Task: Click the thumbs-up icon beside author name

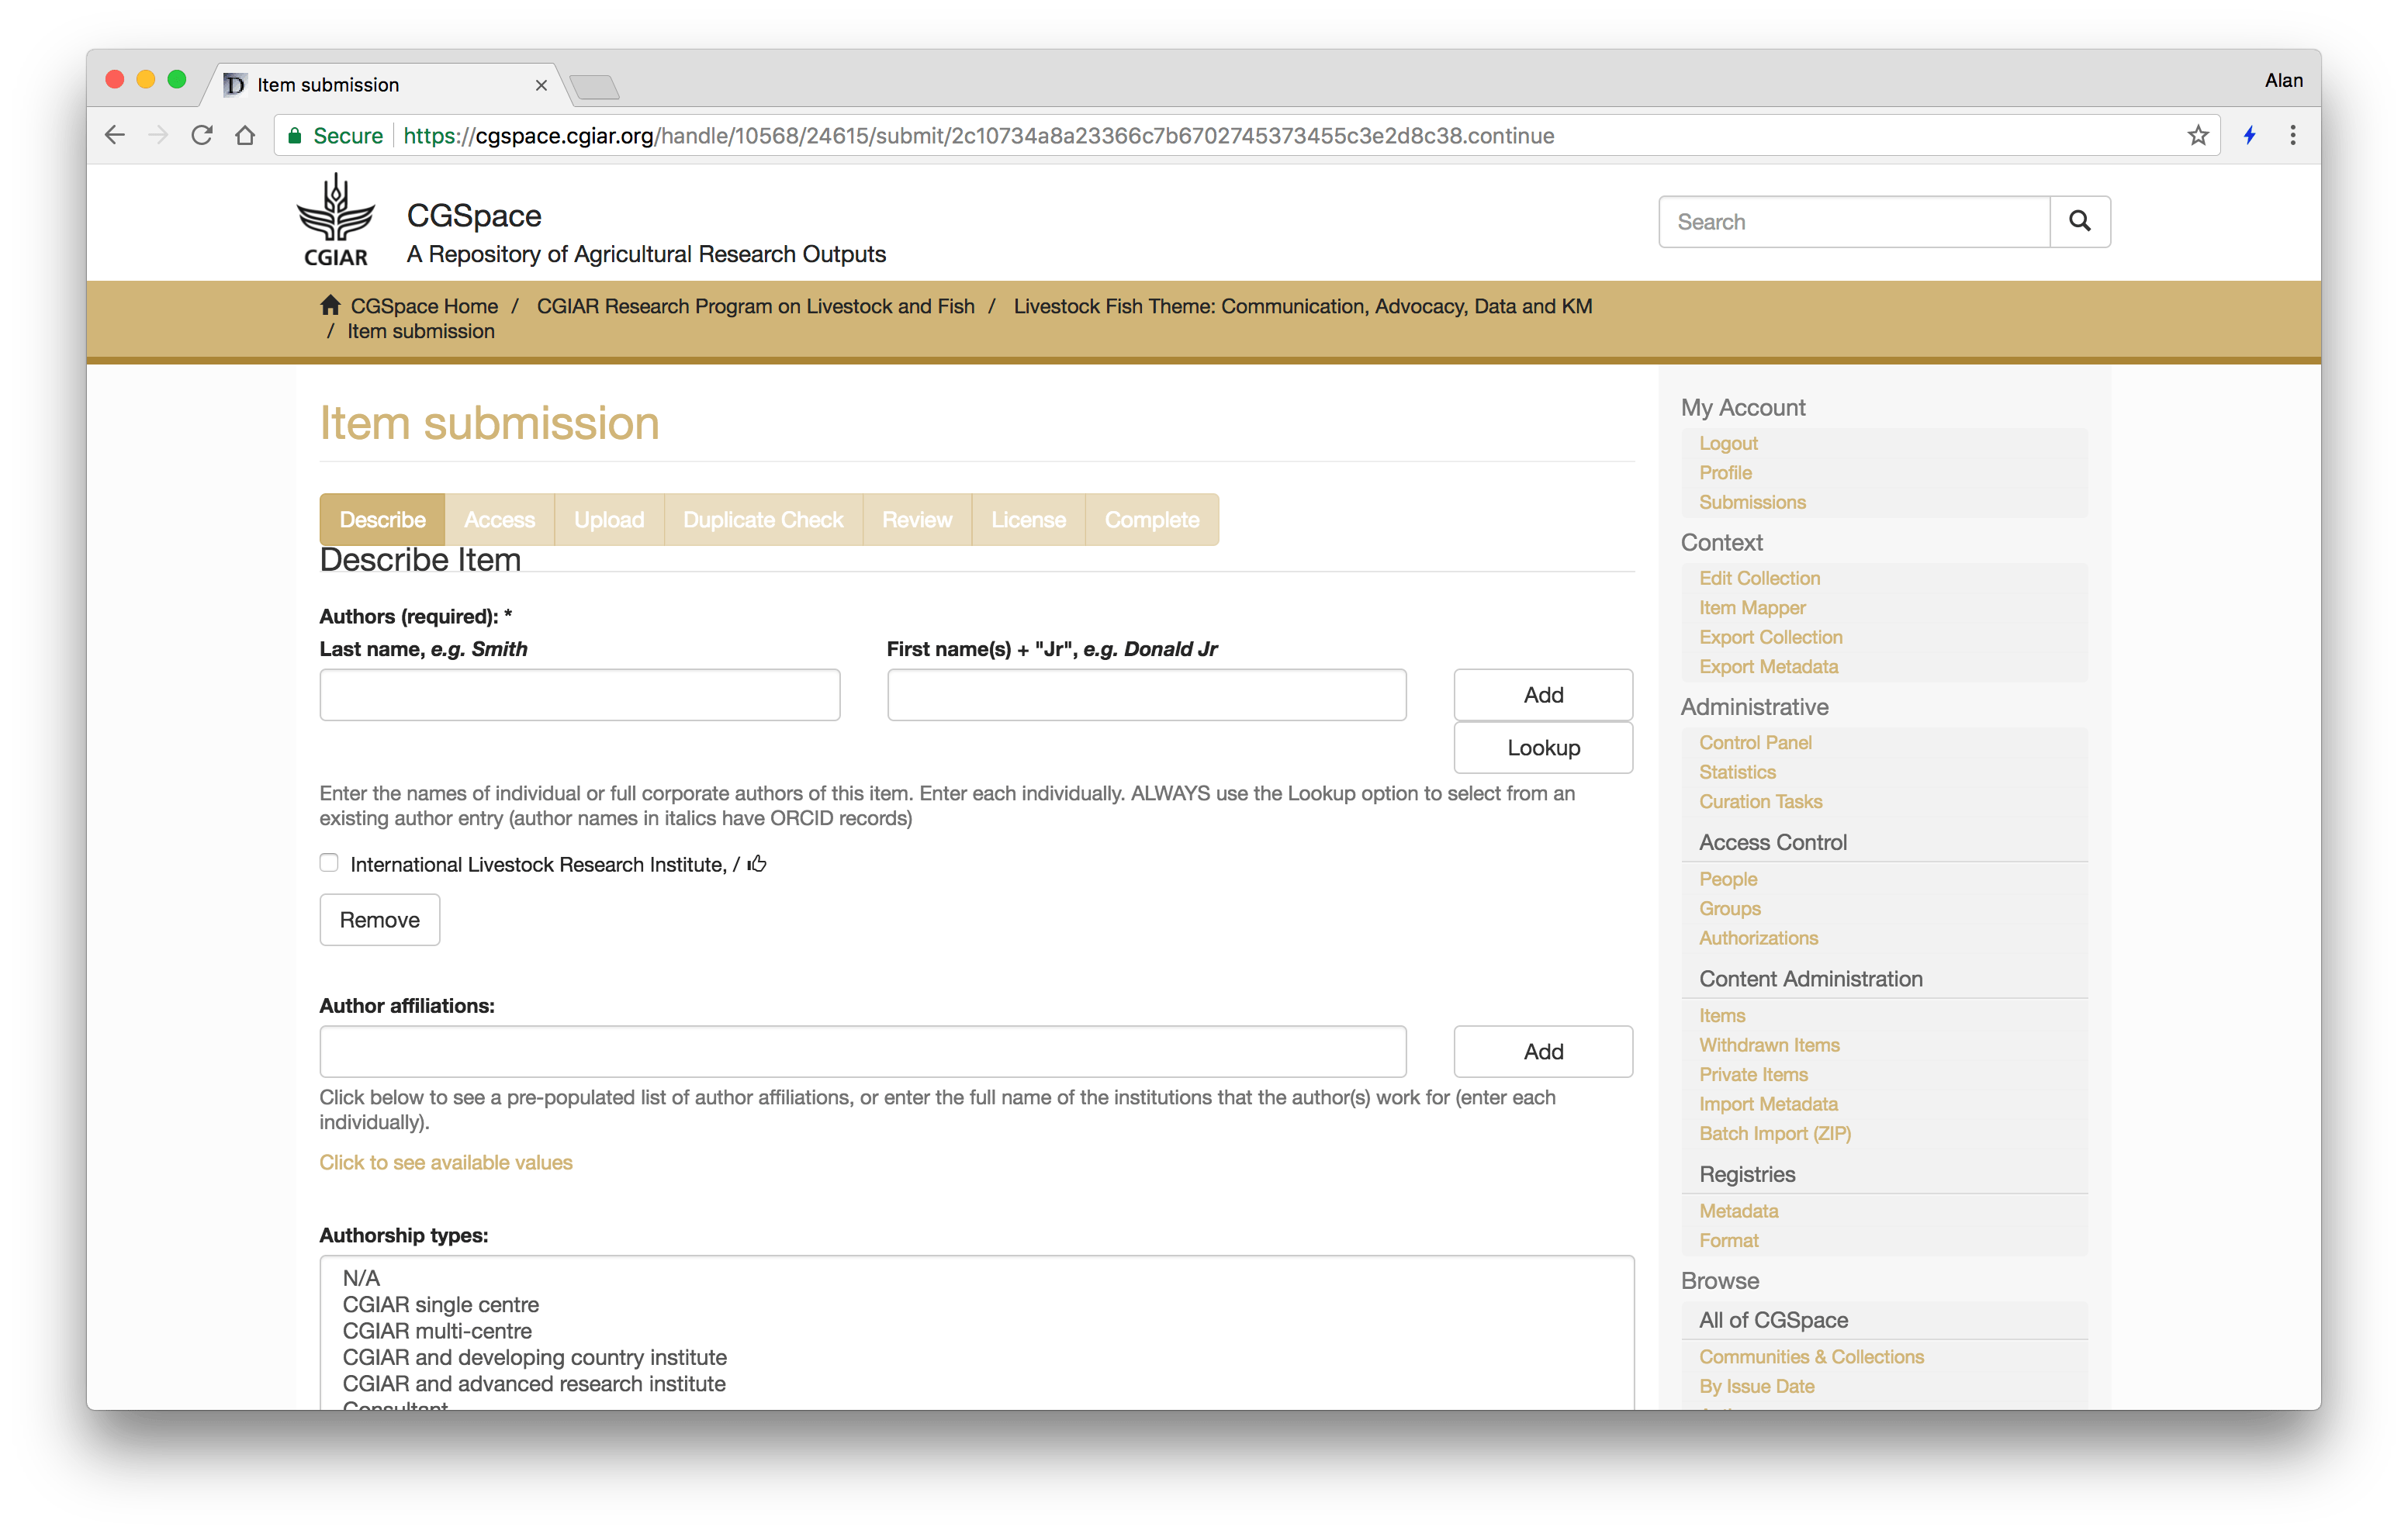Action: (757, 863)
